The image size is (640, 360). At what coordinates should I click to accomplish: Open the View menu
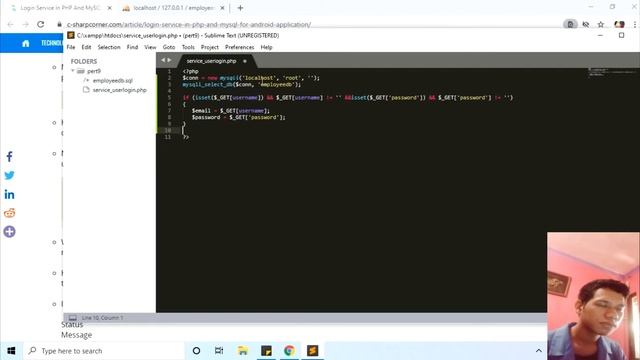150,47
